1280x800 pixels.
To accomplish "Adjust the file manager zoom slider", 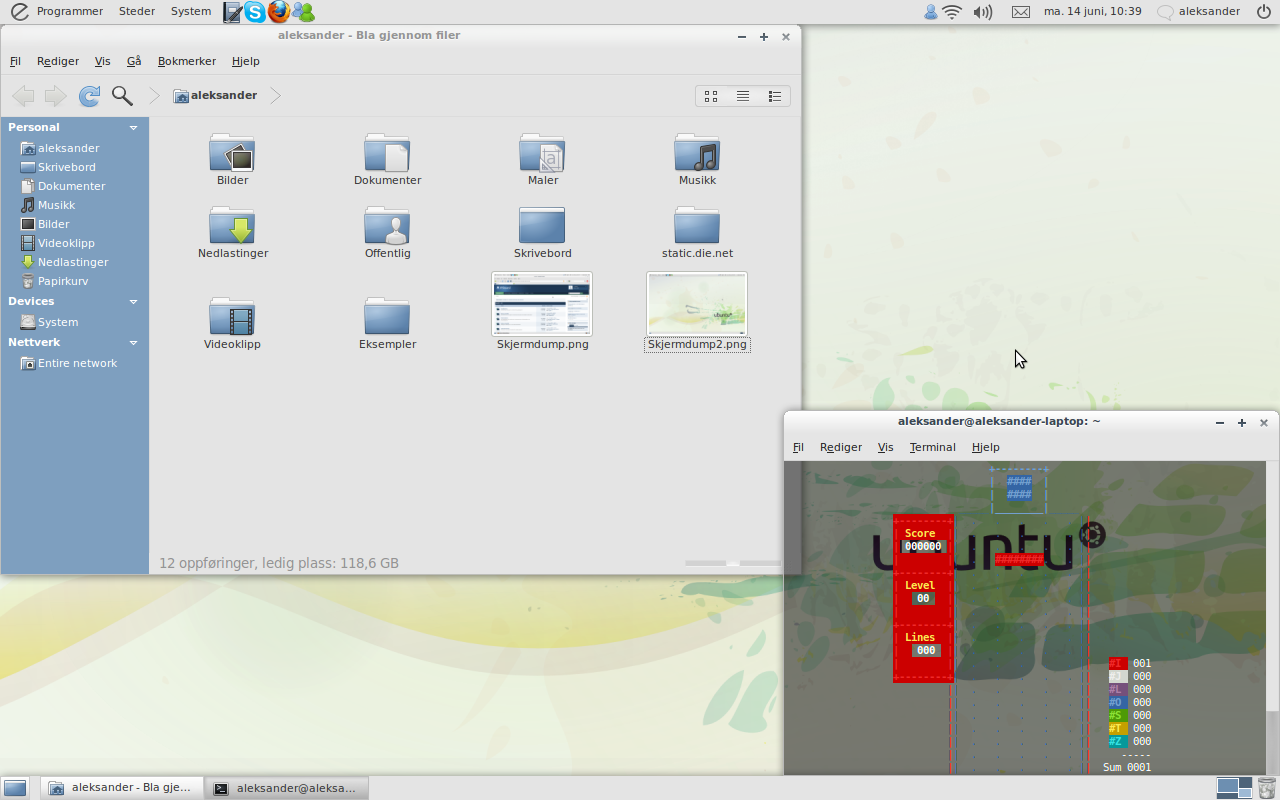I will click(x=733, y=563).
